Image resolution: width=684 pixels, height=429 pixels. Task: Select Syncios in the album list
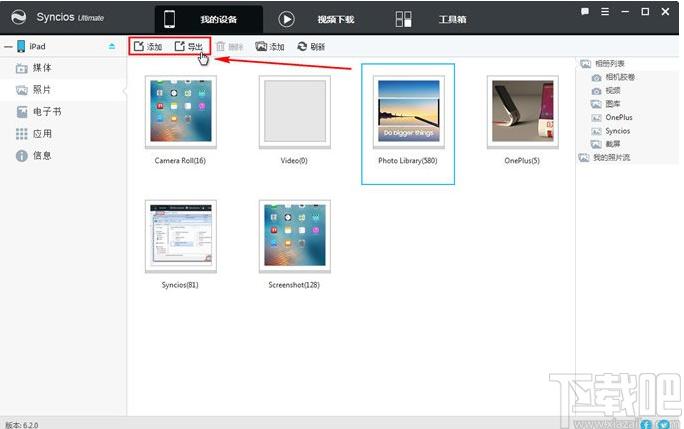(x=611, y=131)
